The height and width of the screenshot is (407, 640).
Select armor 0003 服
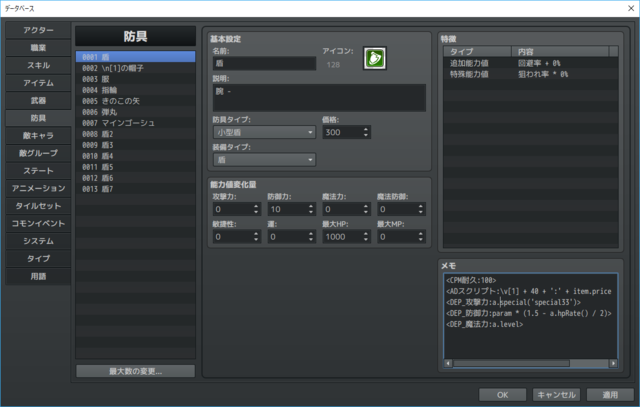136,79
